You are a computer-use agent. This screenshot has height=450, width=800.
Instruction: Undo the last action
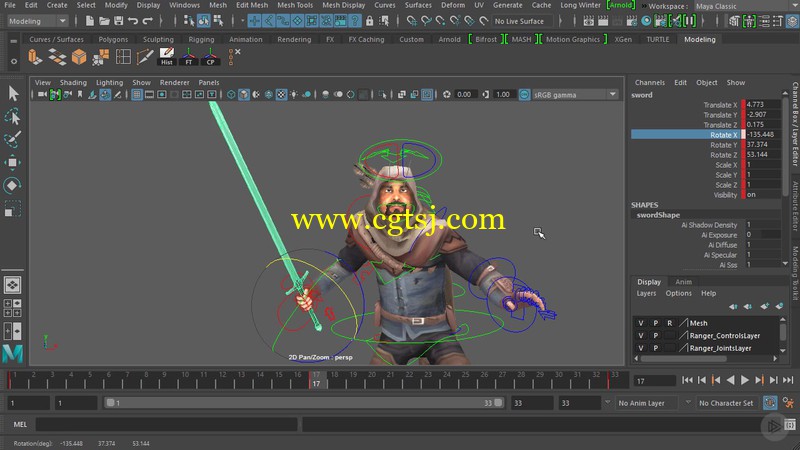click(133, 21)
